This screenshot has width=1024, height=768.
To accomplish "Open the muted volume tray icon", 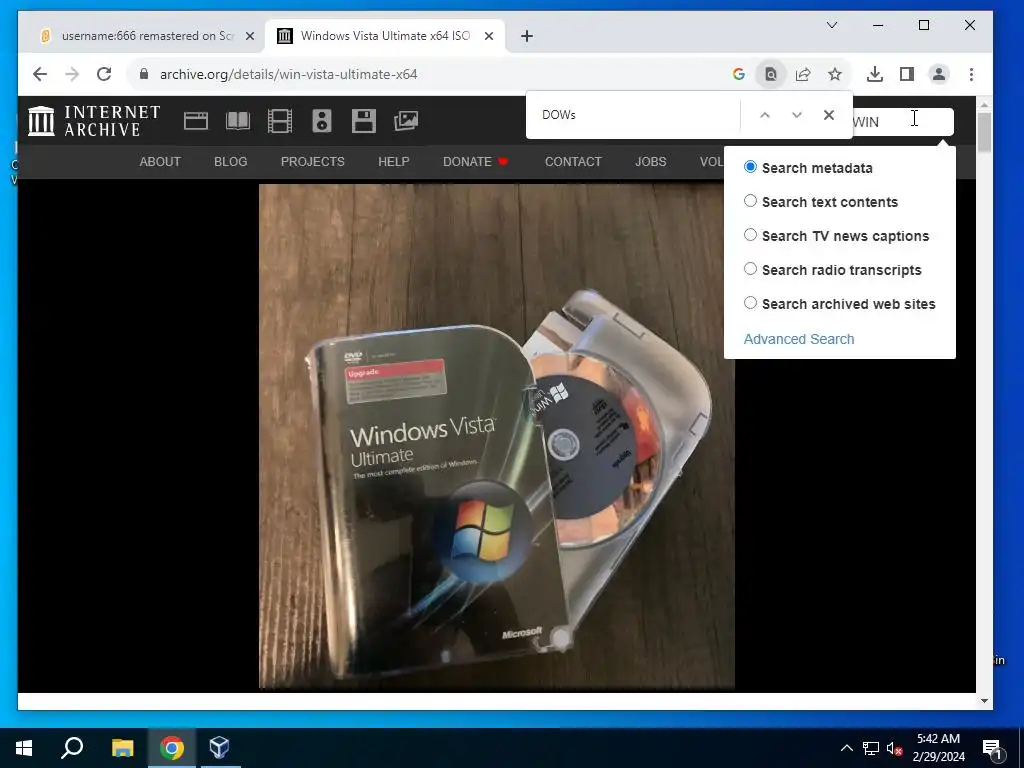I will (895, 748).
